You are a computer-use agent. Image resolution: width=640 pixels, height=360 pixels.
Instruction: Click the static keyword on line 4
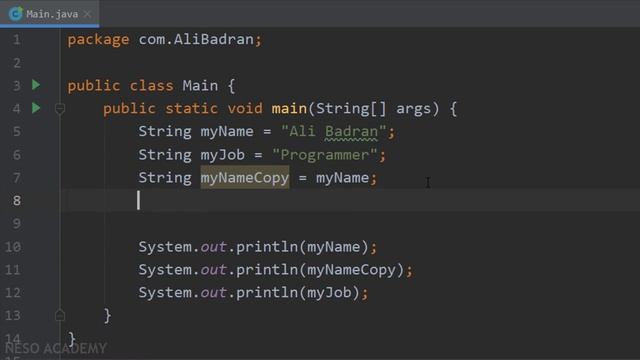[x=191, y=109]
